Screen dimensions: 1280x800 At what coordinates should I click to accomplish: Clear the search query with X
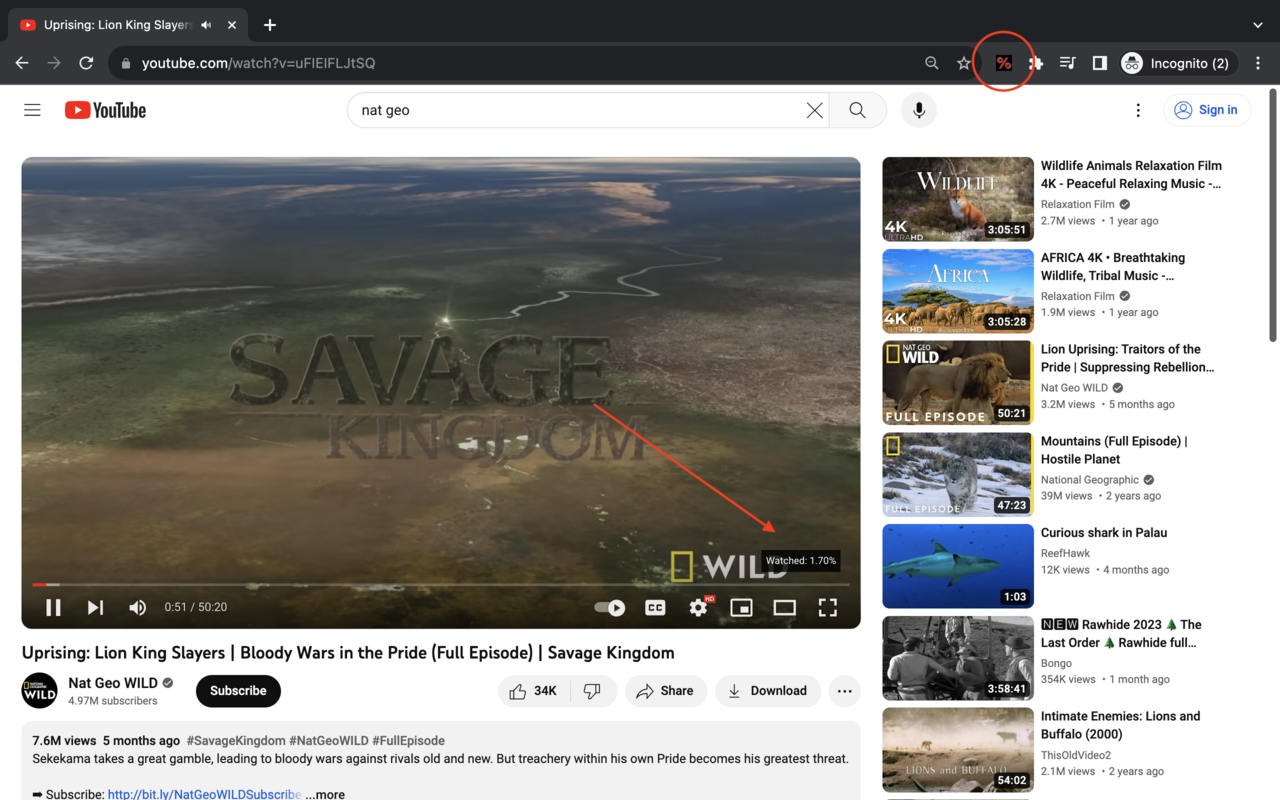coord(815,110)
